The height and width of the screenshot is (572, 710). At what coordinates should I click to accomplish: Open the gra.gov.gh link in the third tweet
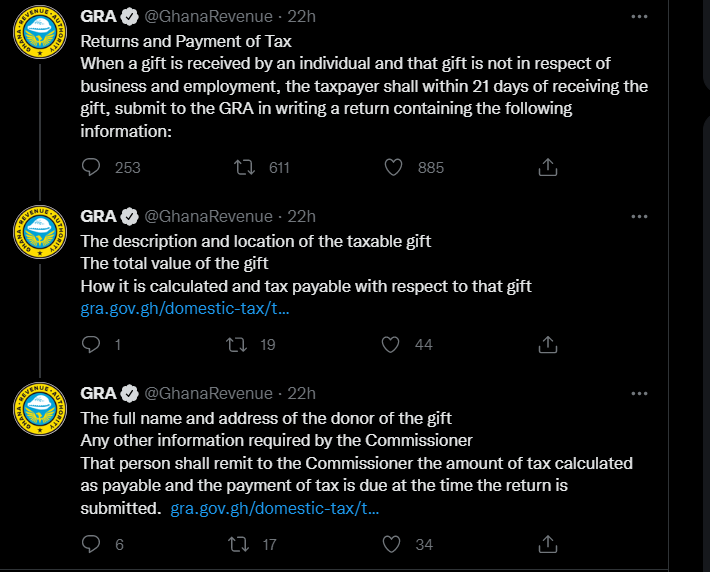pyautogui.click(x=274, y=508)
